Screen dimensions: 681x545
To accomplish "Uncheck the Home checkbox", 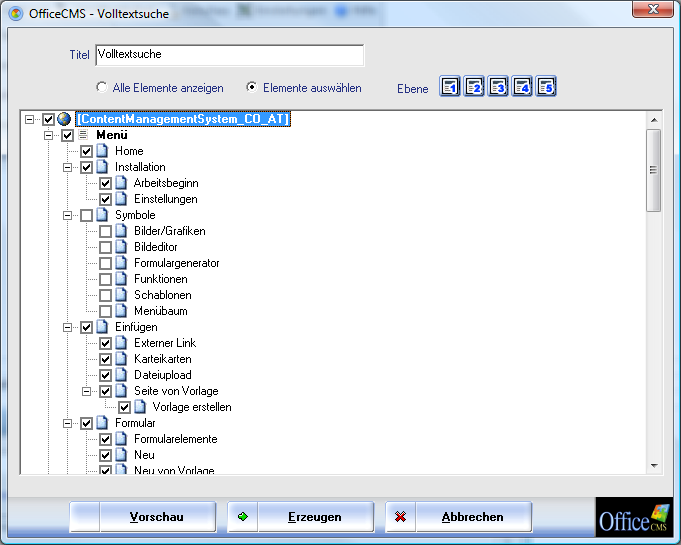I will [86, 151].
